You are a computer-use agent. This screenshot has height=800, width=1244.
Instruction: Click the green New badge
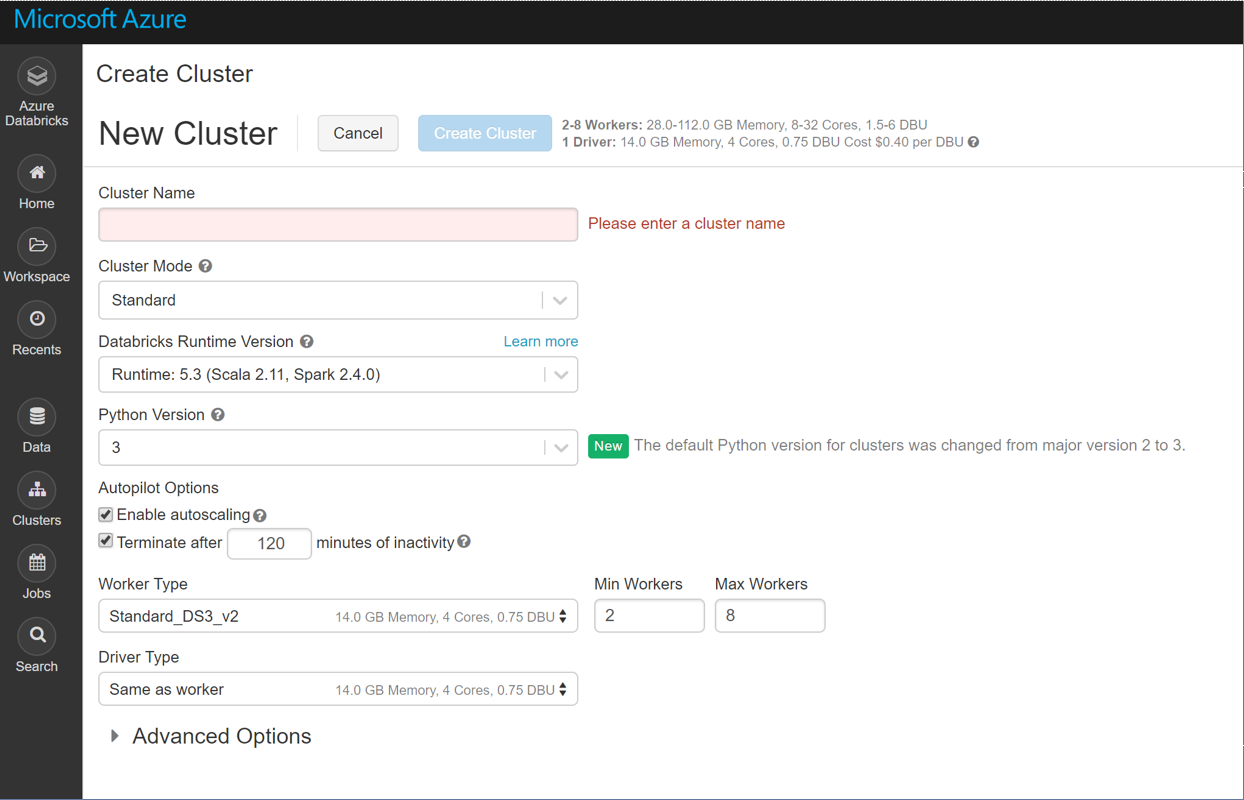(608, 446)
